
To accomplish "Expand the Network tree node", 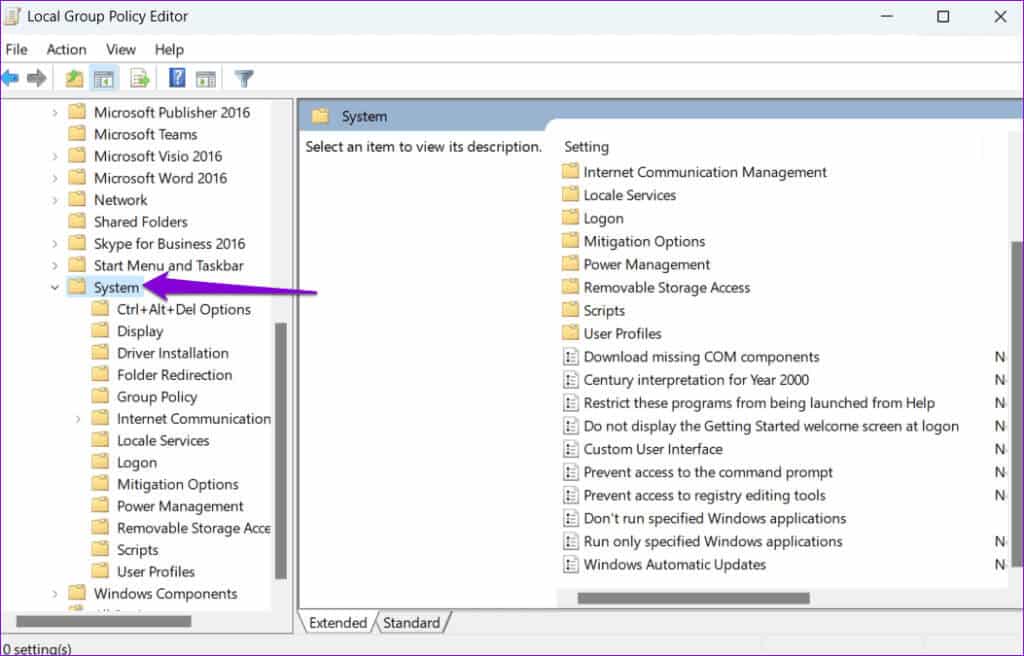I will click(x=55, y=200).
